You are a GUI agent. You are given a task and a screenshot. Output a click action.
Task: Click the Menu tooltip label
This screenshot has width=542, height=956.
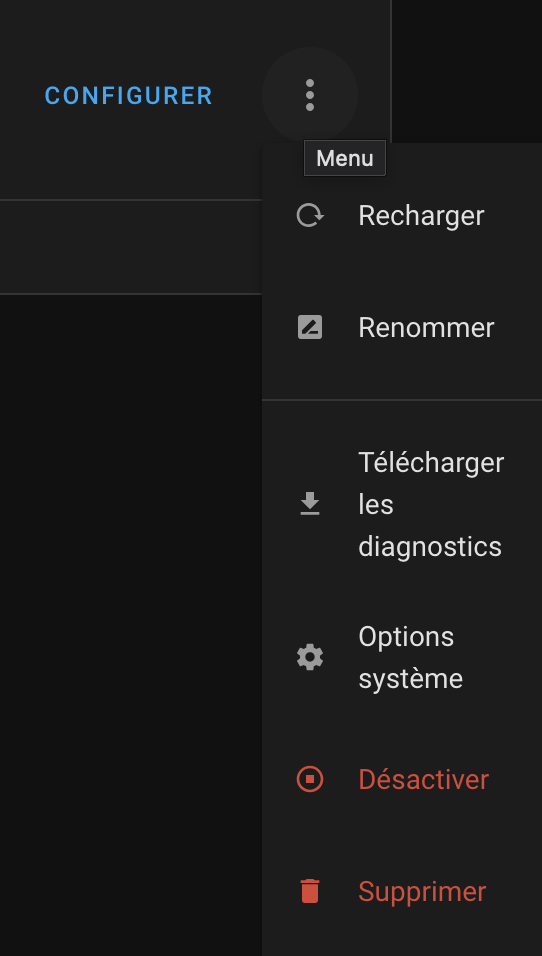(x=345, y=159)
